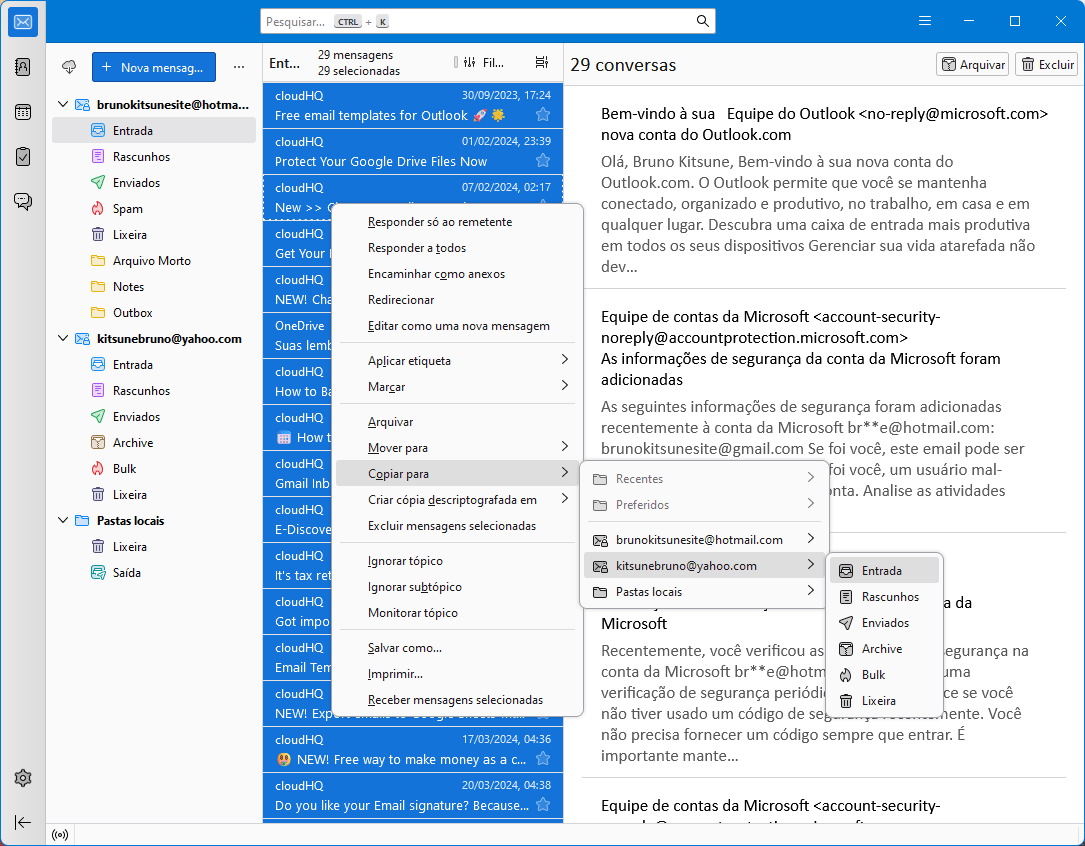This screenshot has height=846, width=1085.
Task: Select yahoo Bulk folder in tree
Action: tap(154, 468)
